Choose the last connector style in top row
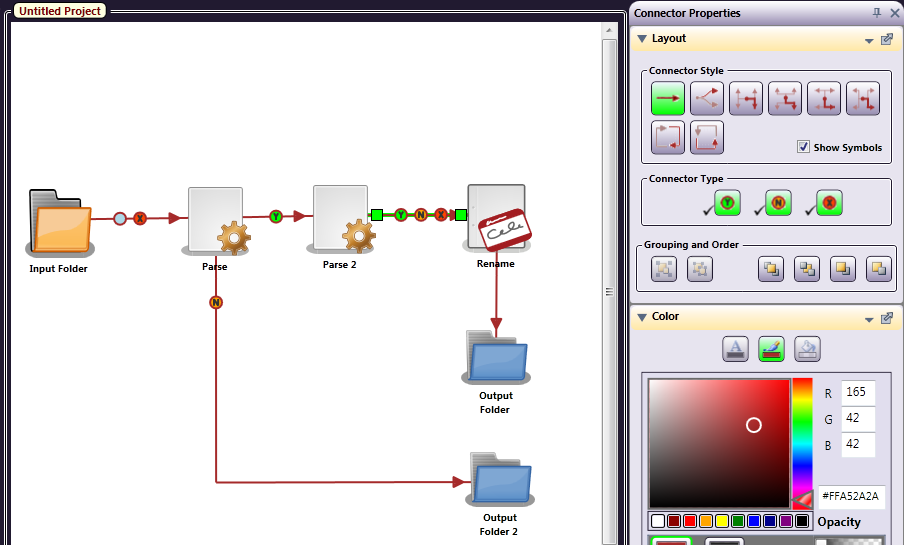This screenshot has height=545, width=904. pos(863,98)
